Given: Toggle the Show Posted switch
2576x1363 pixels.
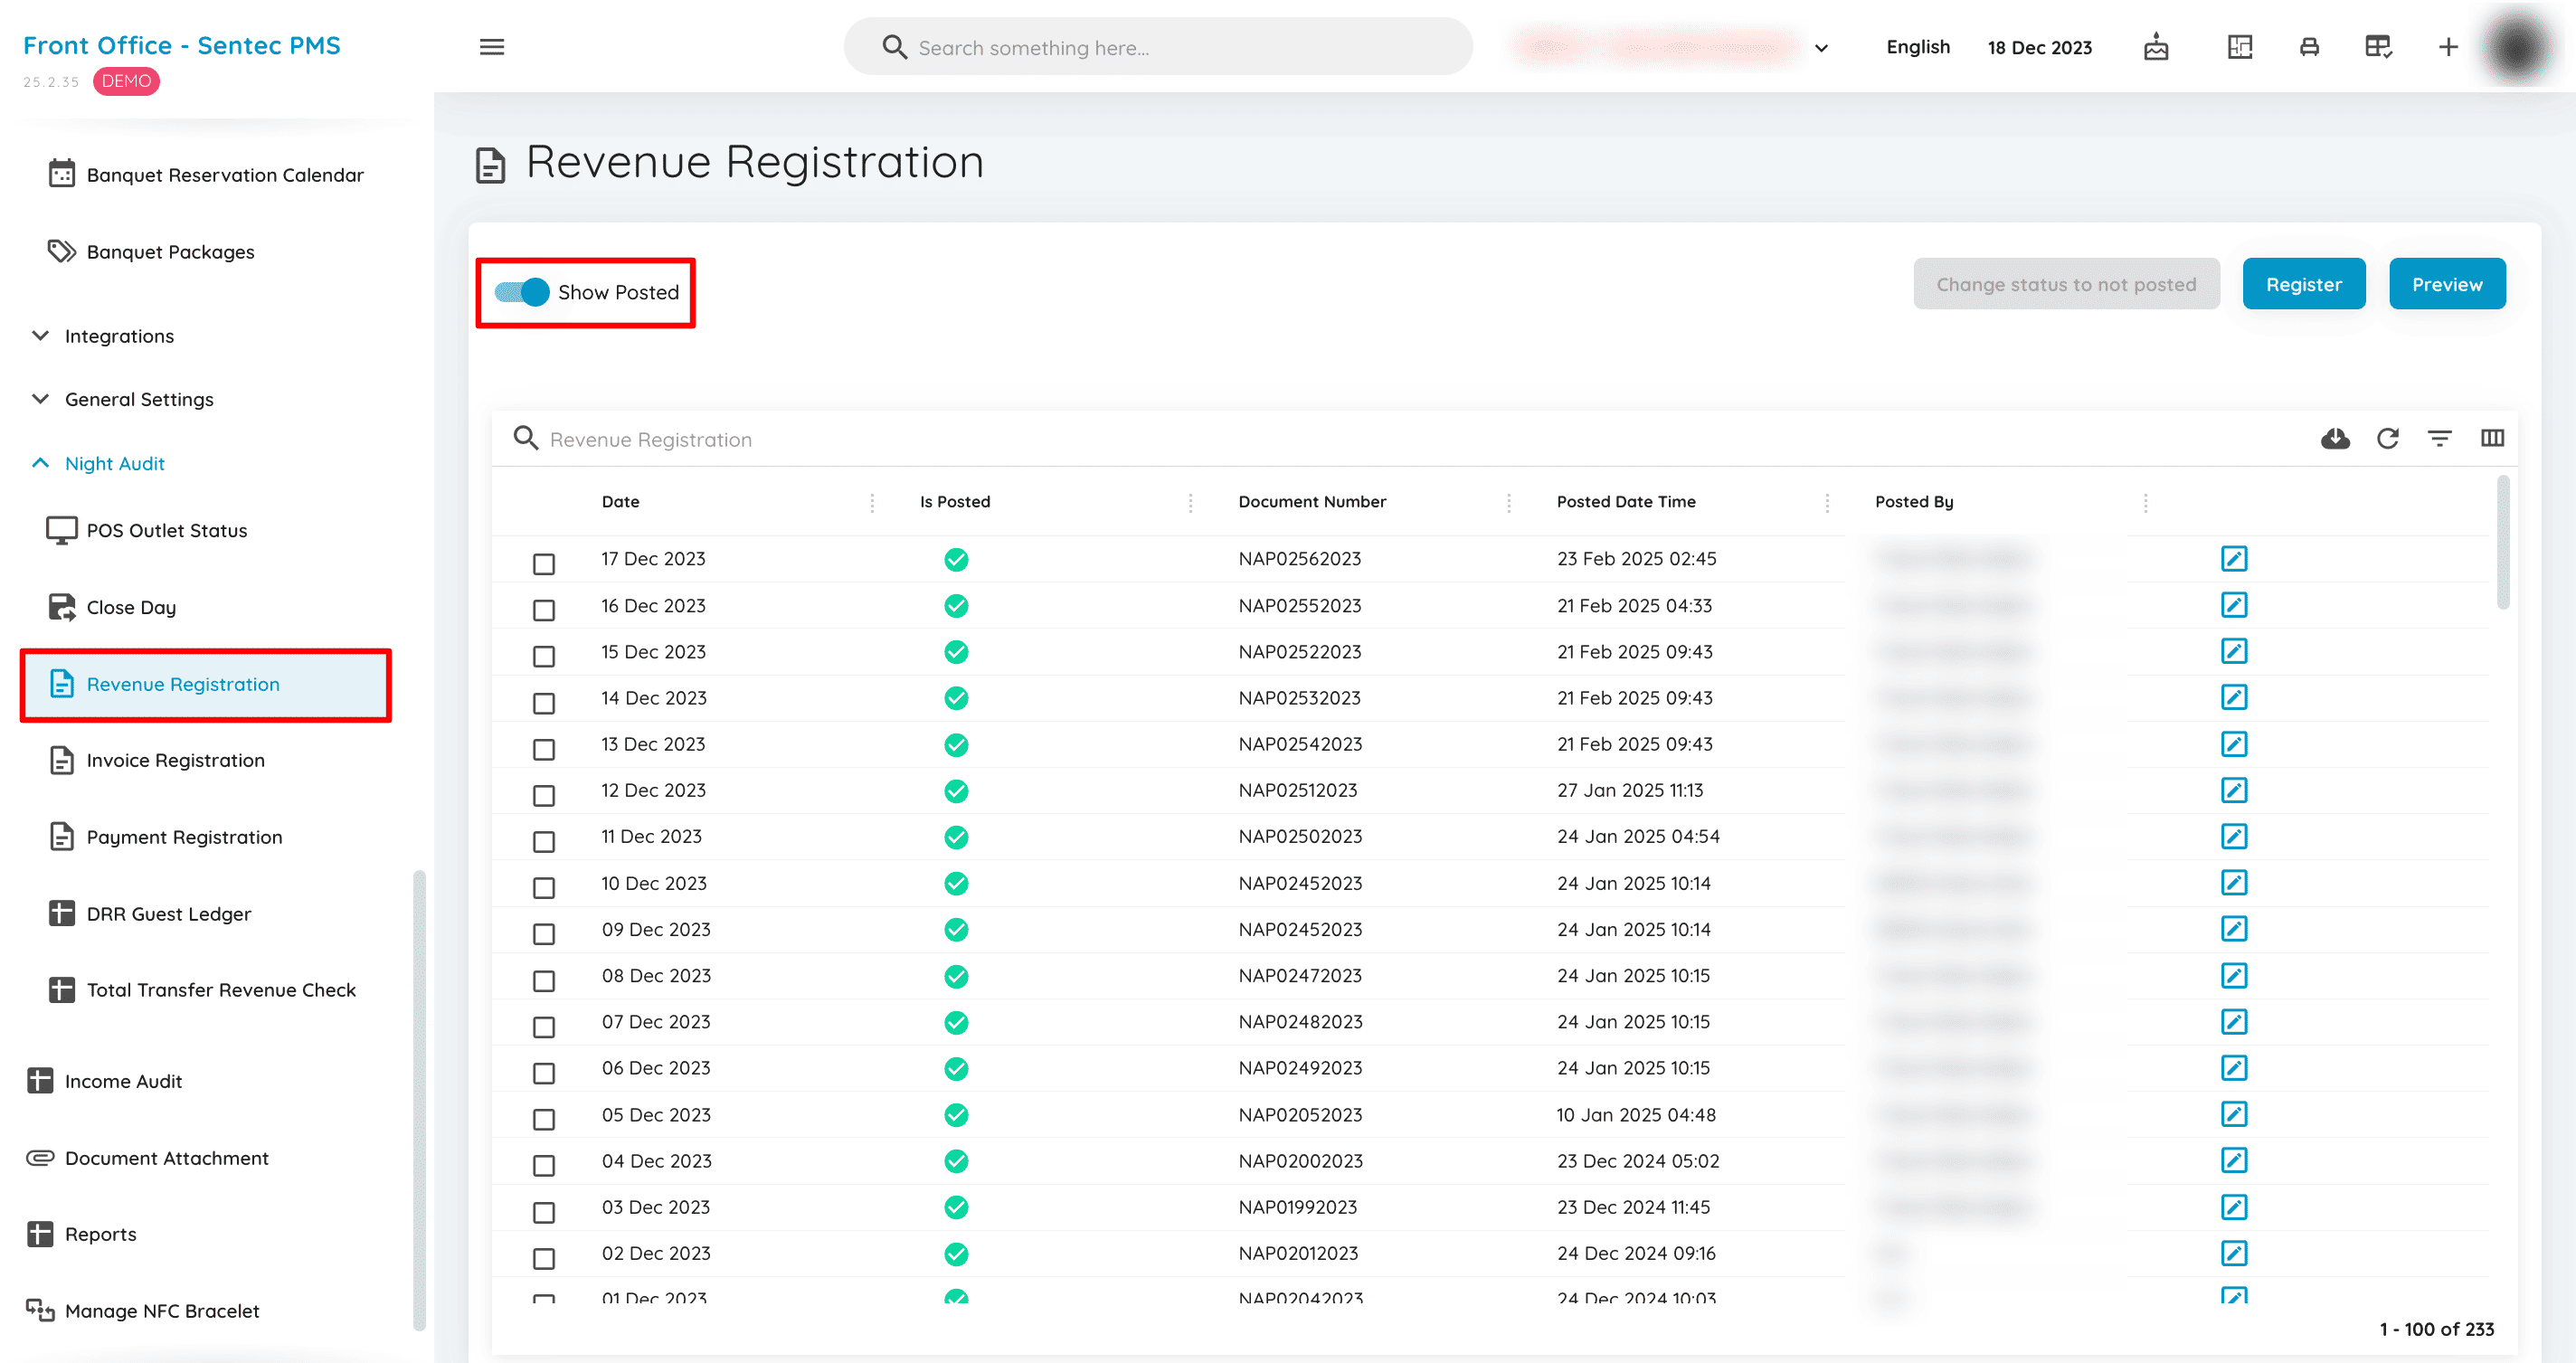Looking at the screenshot, I should 522,292.
